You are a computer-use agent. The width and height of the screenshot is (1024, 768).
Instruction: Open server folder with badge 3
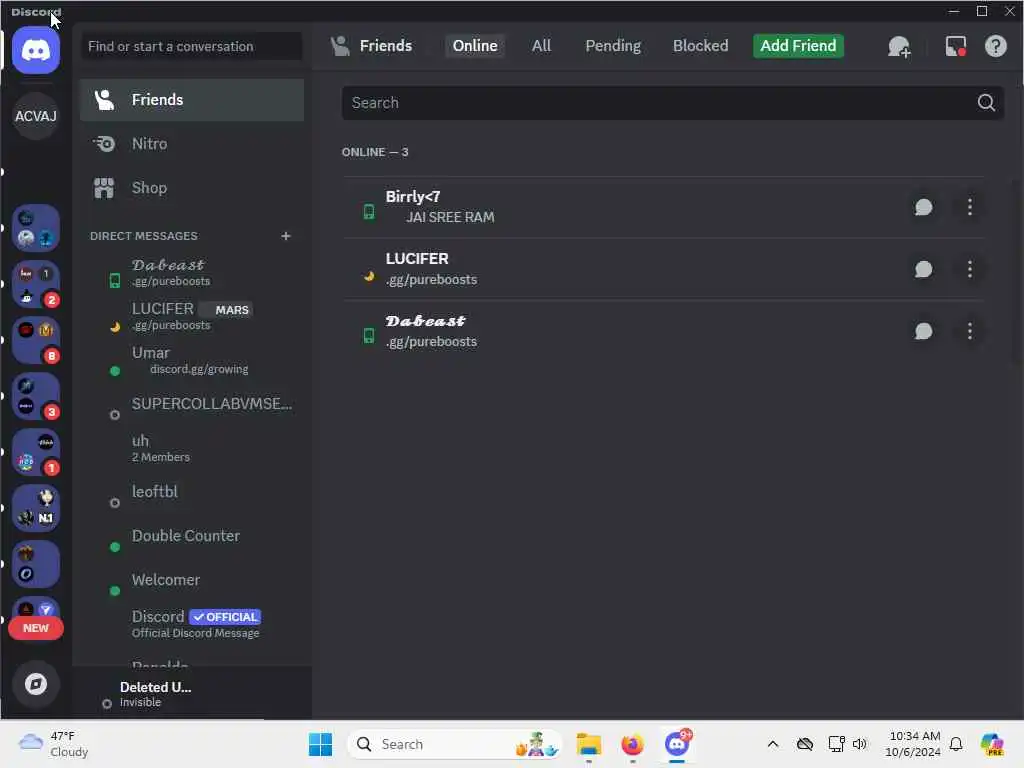[36, 396]
